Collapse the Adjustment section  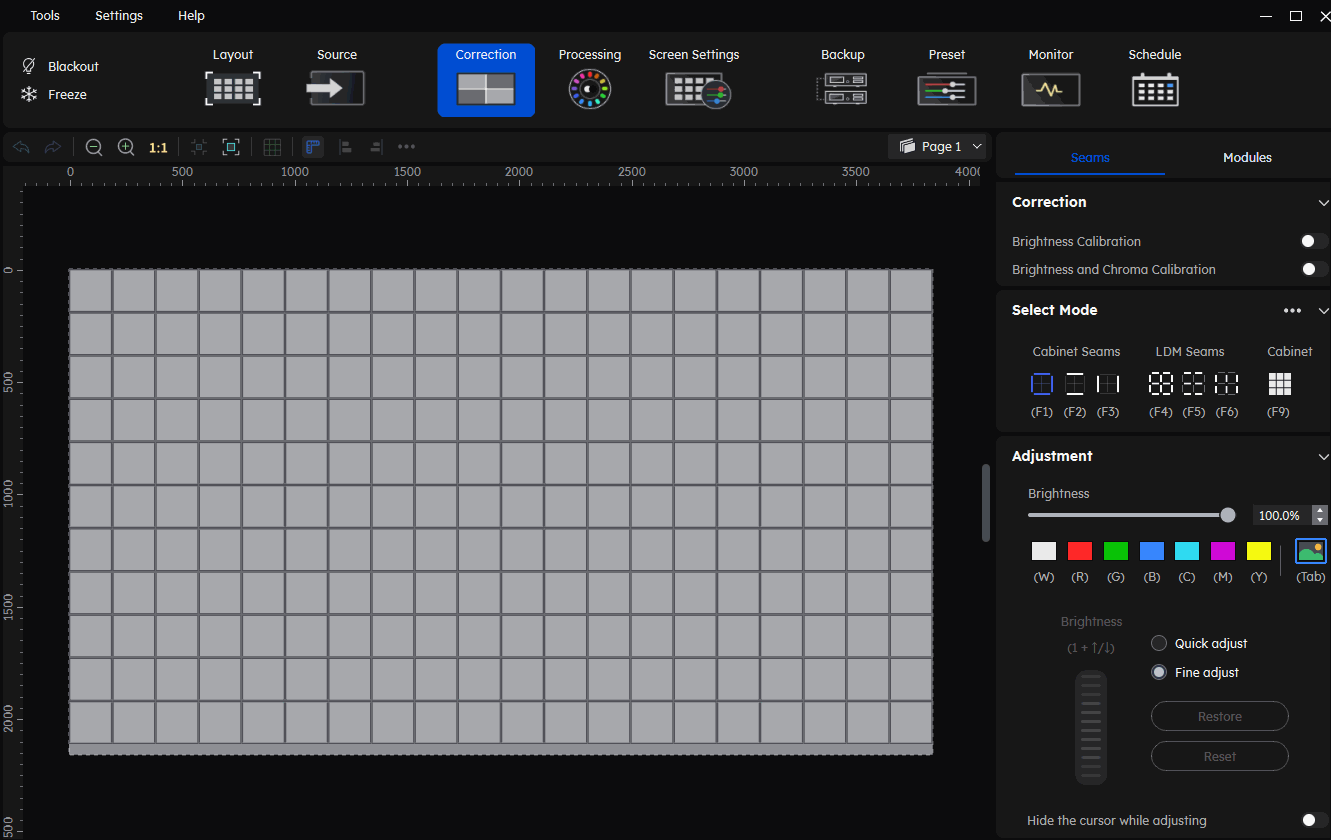[x=1323, y=456]
